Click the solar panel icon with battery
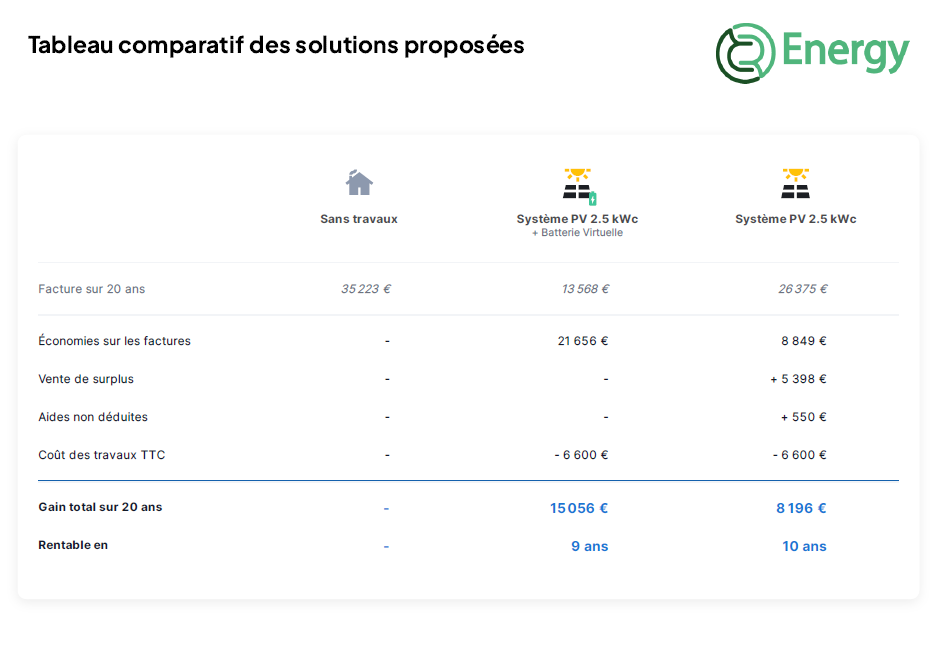The image size is (940, 659). tap(579, 186)
